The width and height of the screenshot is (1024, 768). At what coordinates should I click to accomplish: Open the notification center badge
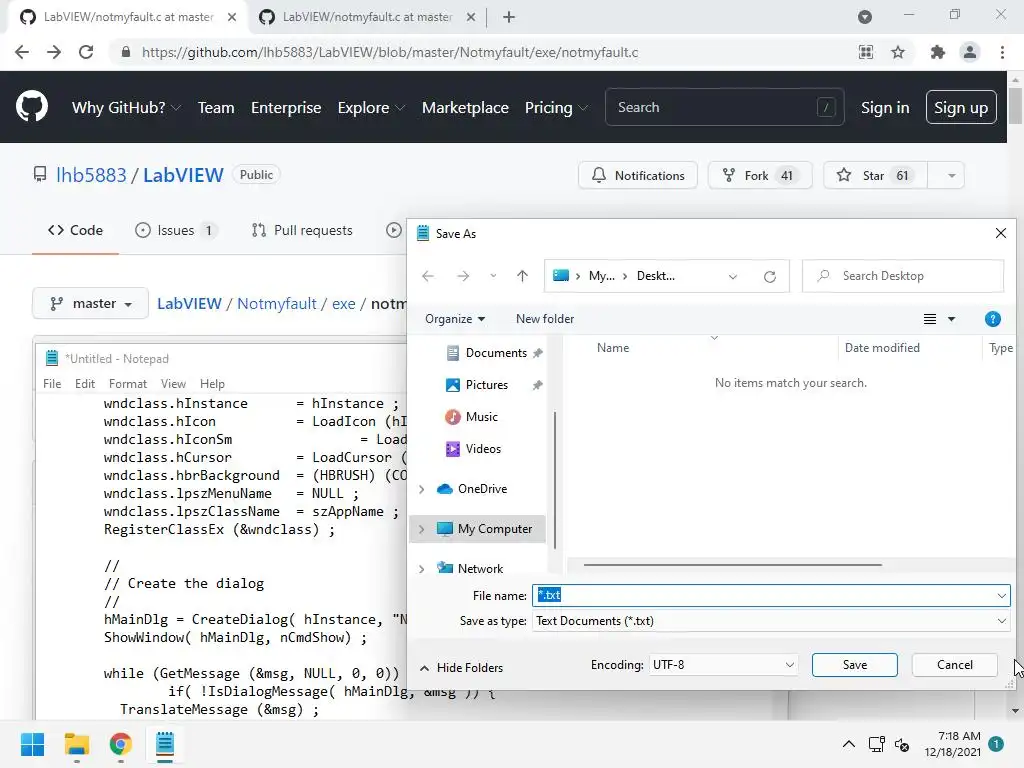996,743
